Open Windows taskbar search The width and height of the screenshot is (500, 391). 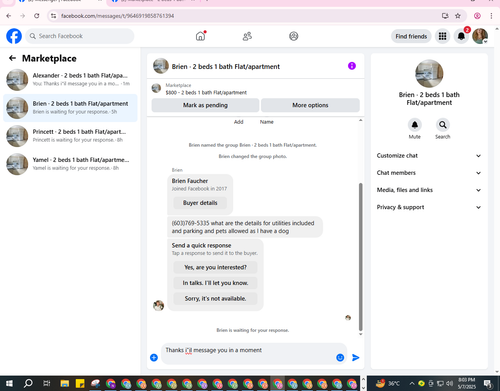click(x=28, y=383)
